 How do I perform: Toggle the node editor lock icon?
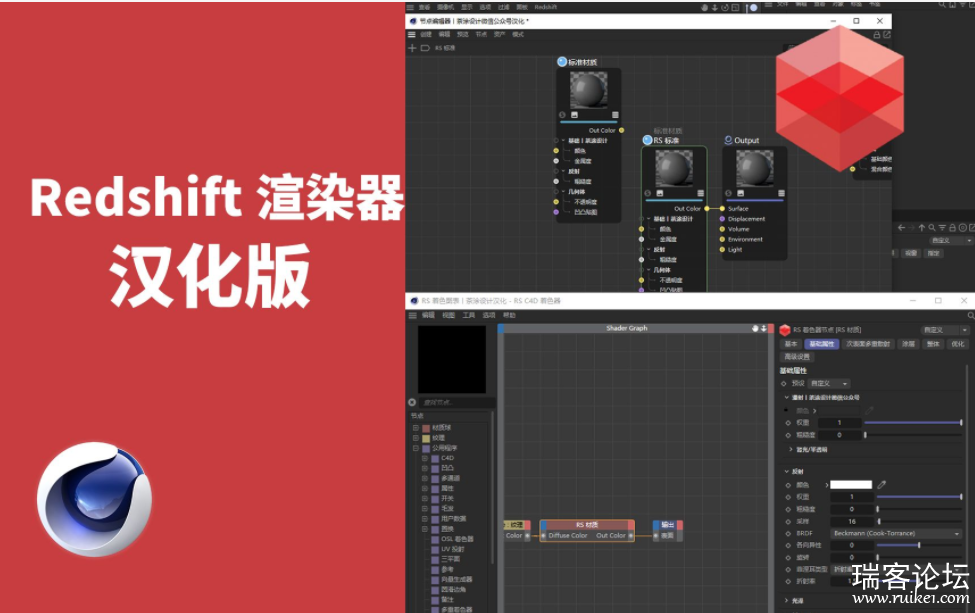[x=877, y=35]
